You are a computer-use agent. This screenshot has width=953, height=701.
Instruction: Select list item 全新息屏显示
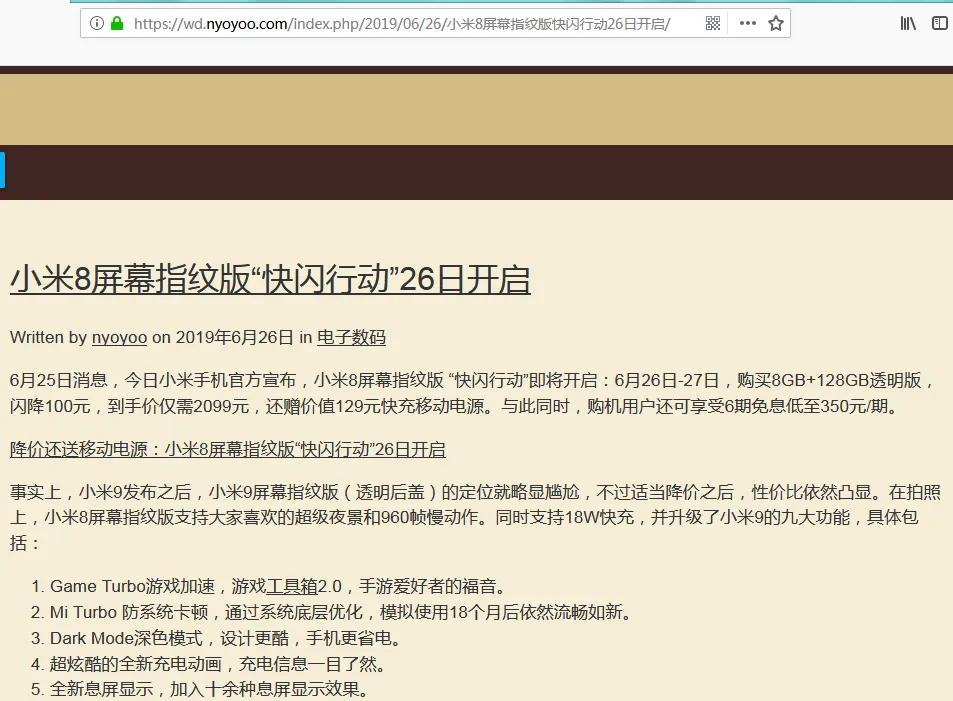click(201, 689)
